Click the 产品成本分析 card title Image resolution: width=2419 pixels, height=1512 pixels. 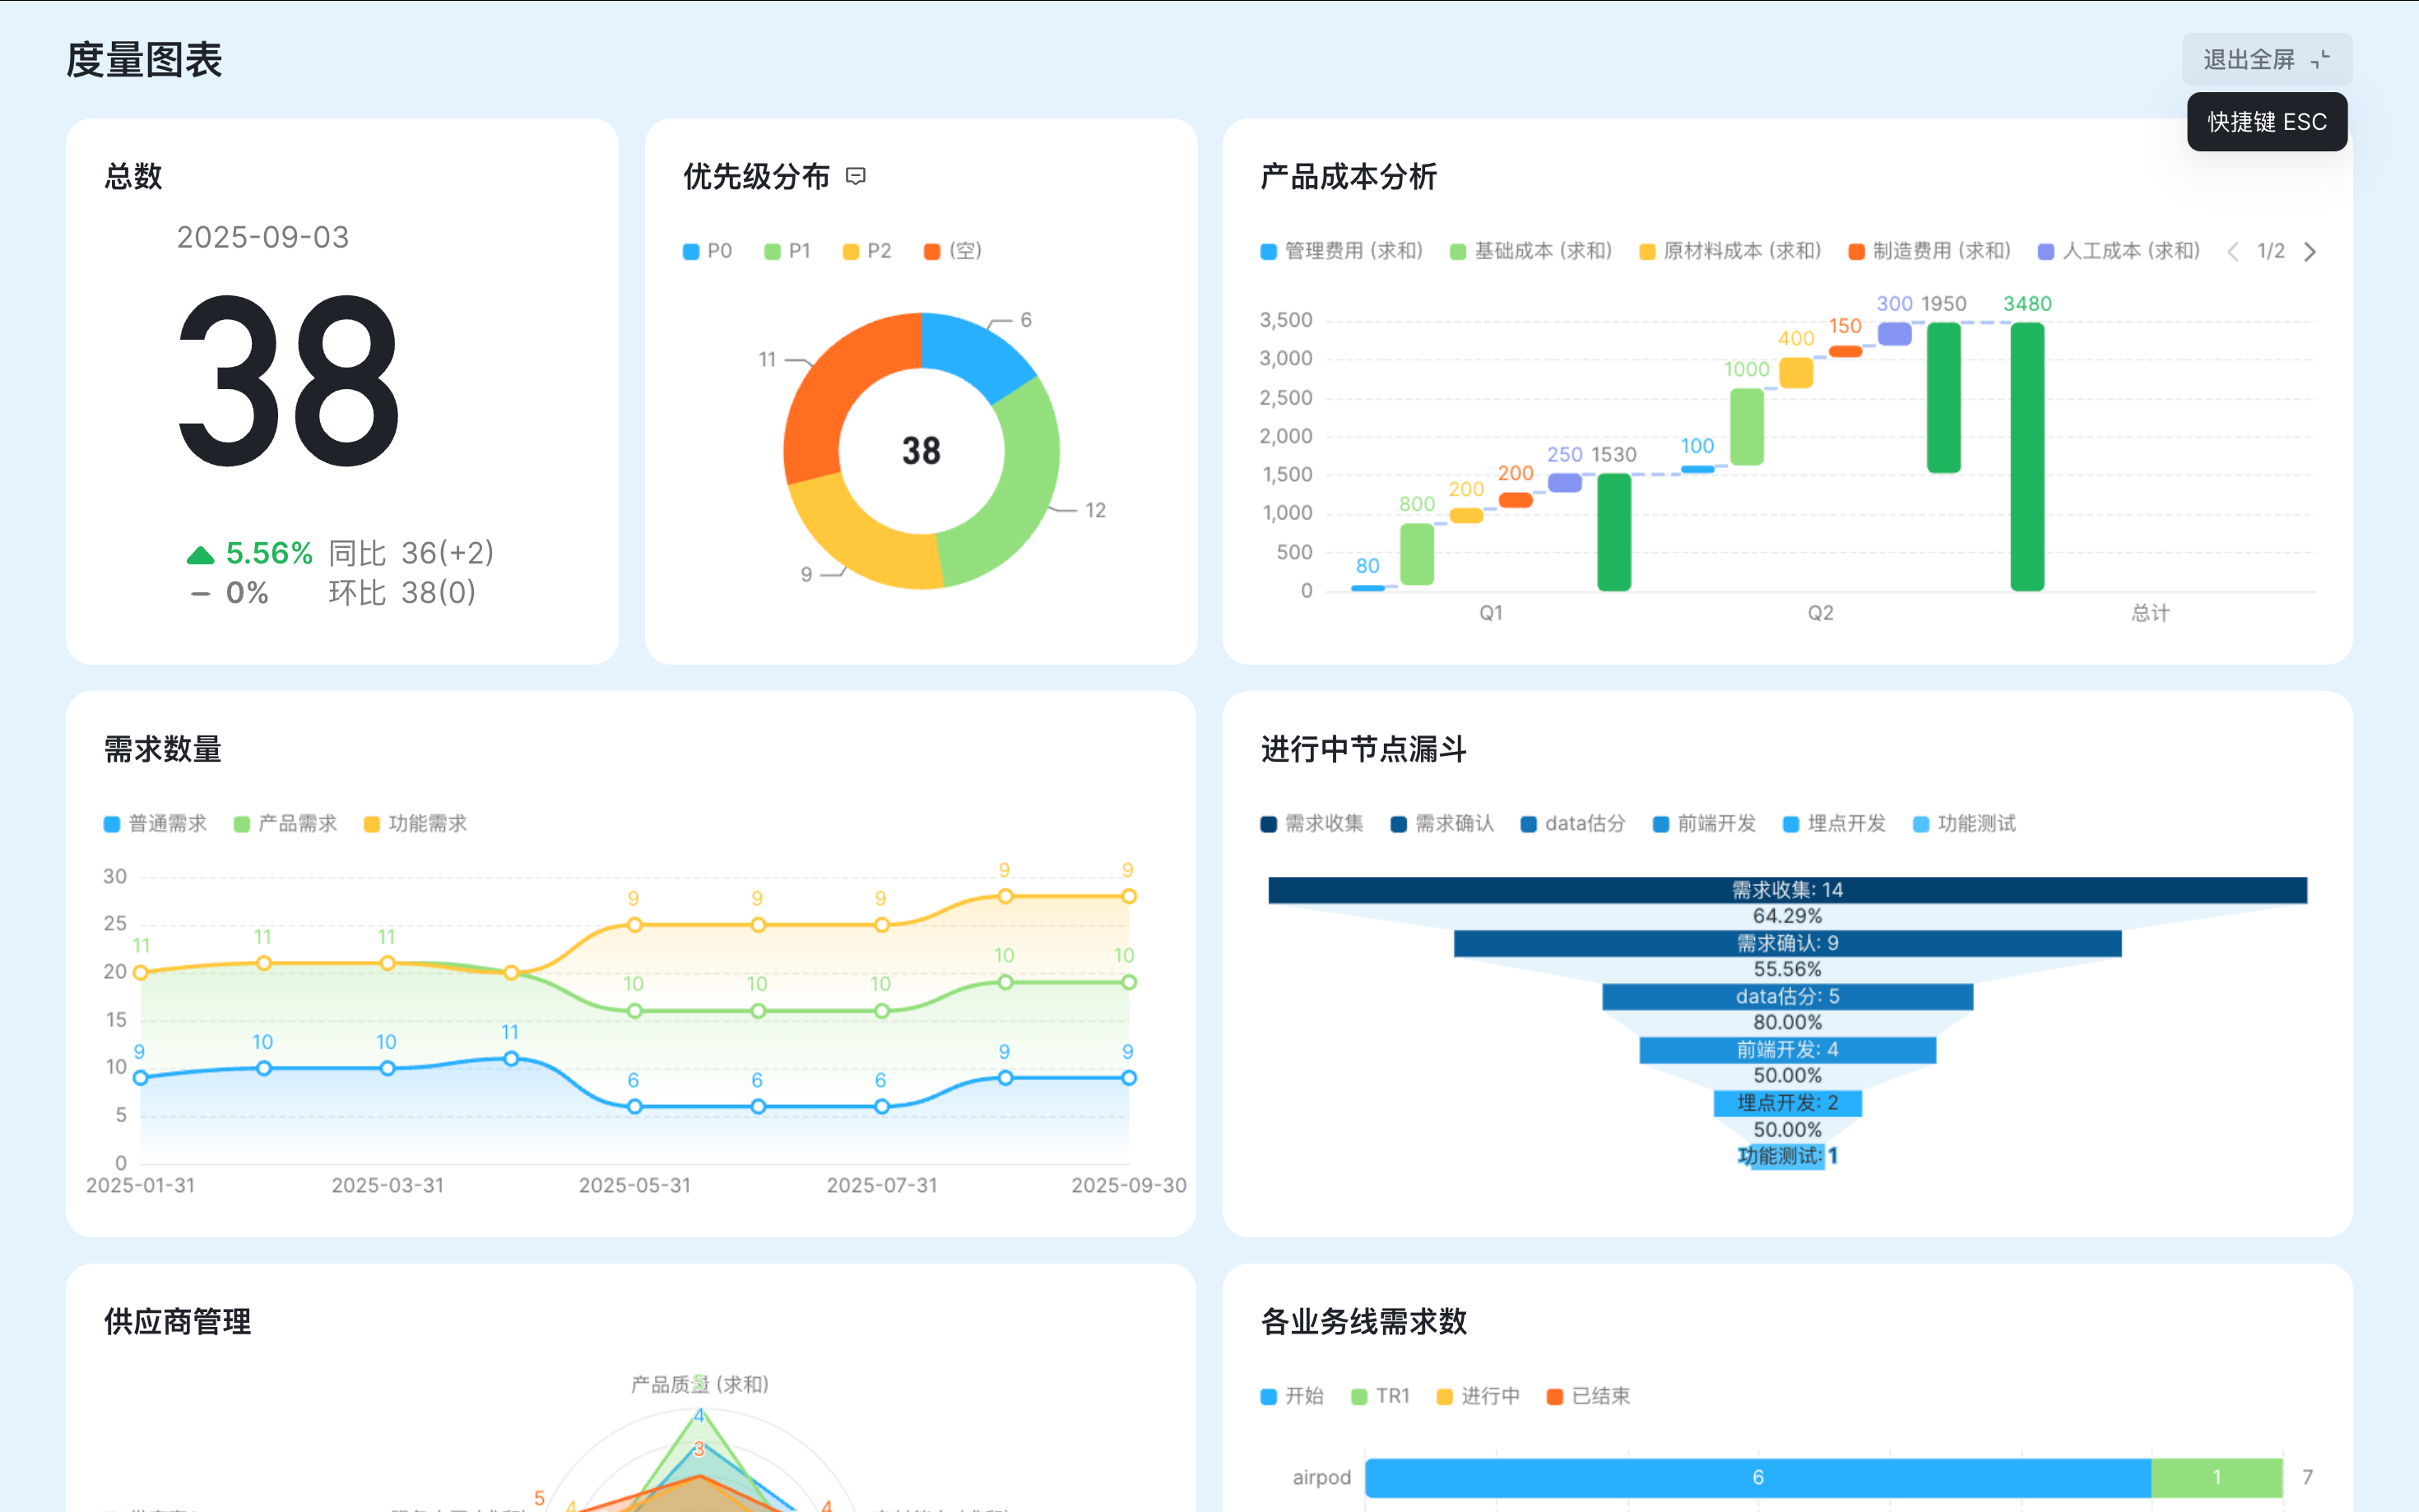pos(1349,177)
